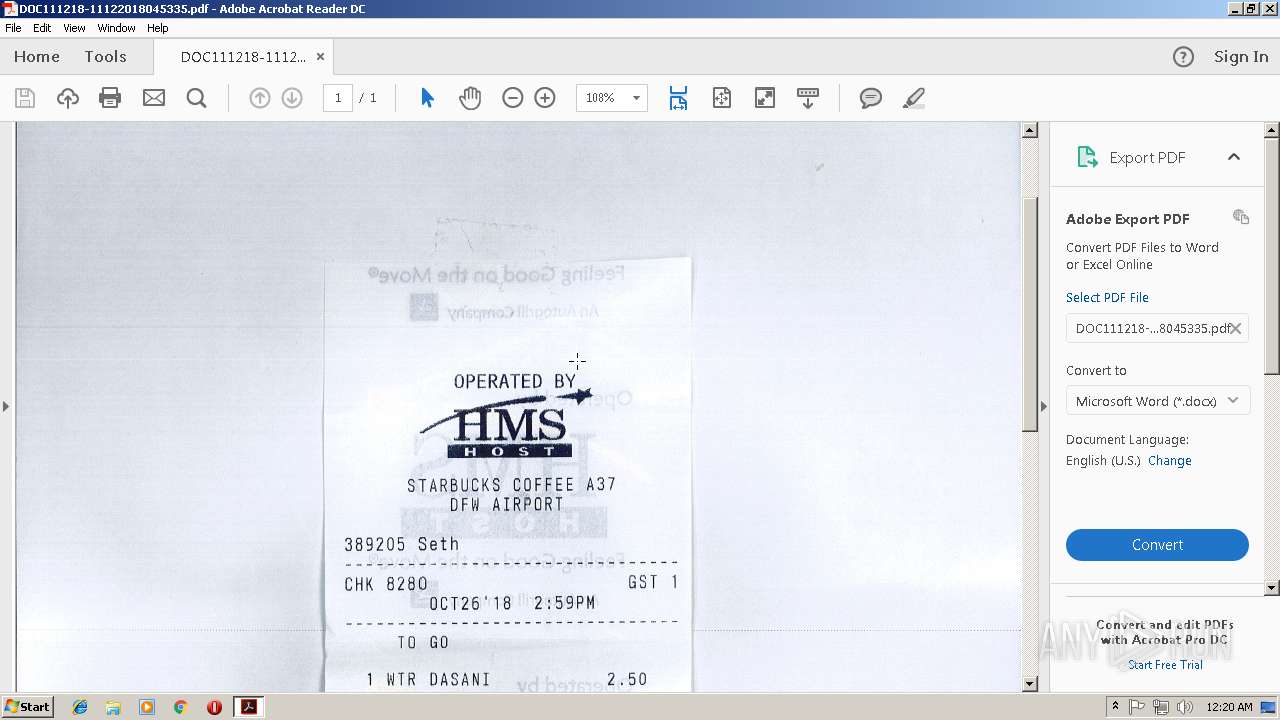
Task: Choose the Selection arrow tool
Action: point(427,98)
